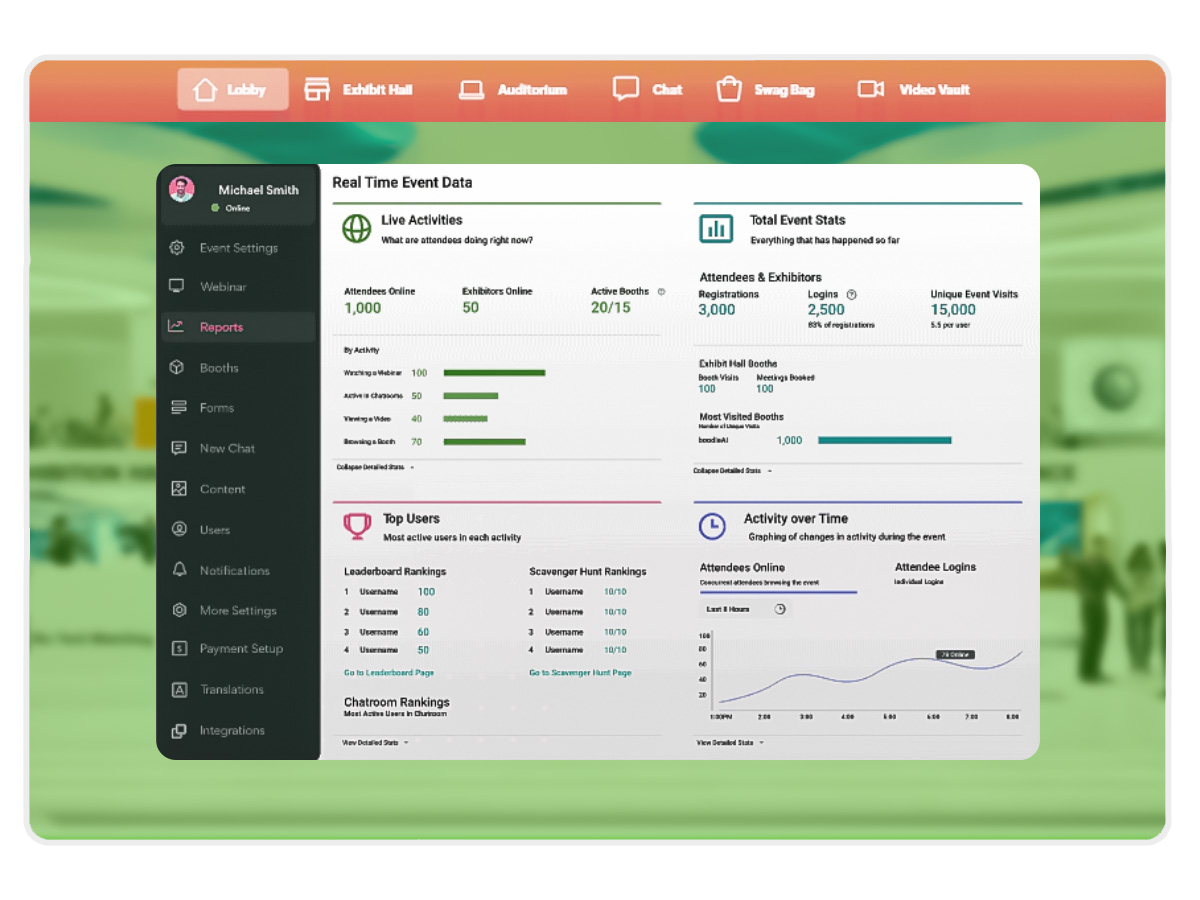Click the Video Vault camera icon
Image resolution: width=1200 pixels, height=900 pixels.
point(870,90)
